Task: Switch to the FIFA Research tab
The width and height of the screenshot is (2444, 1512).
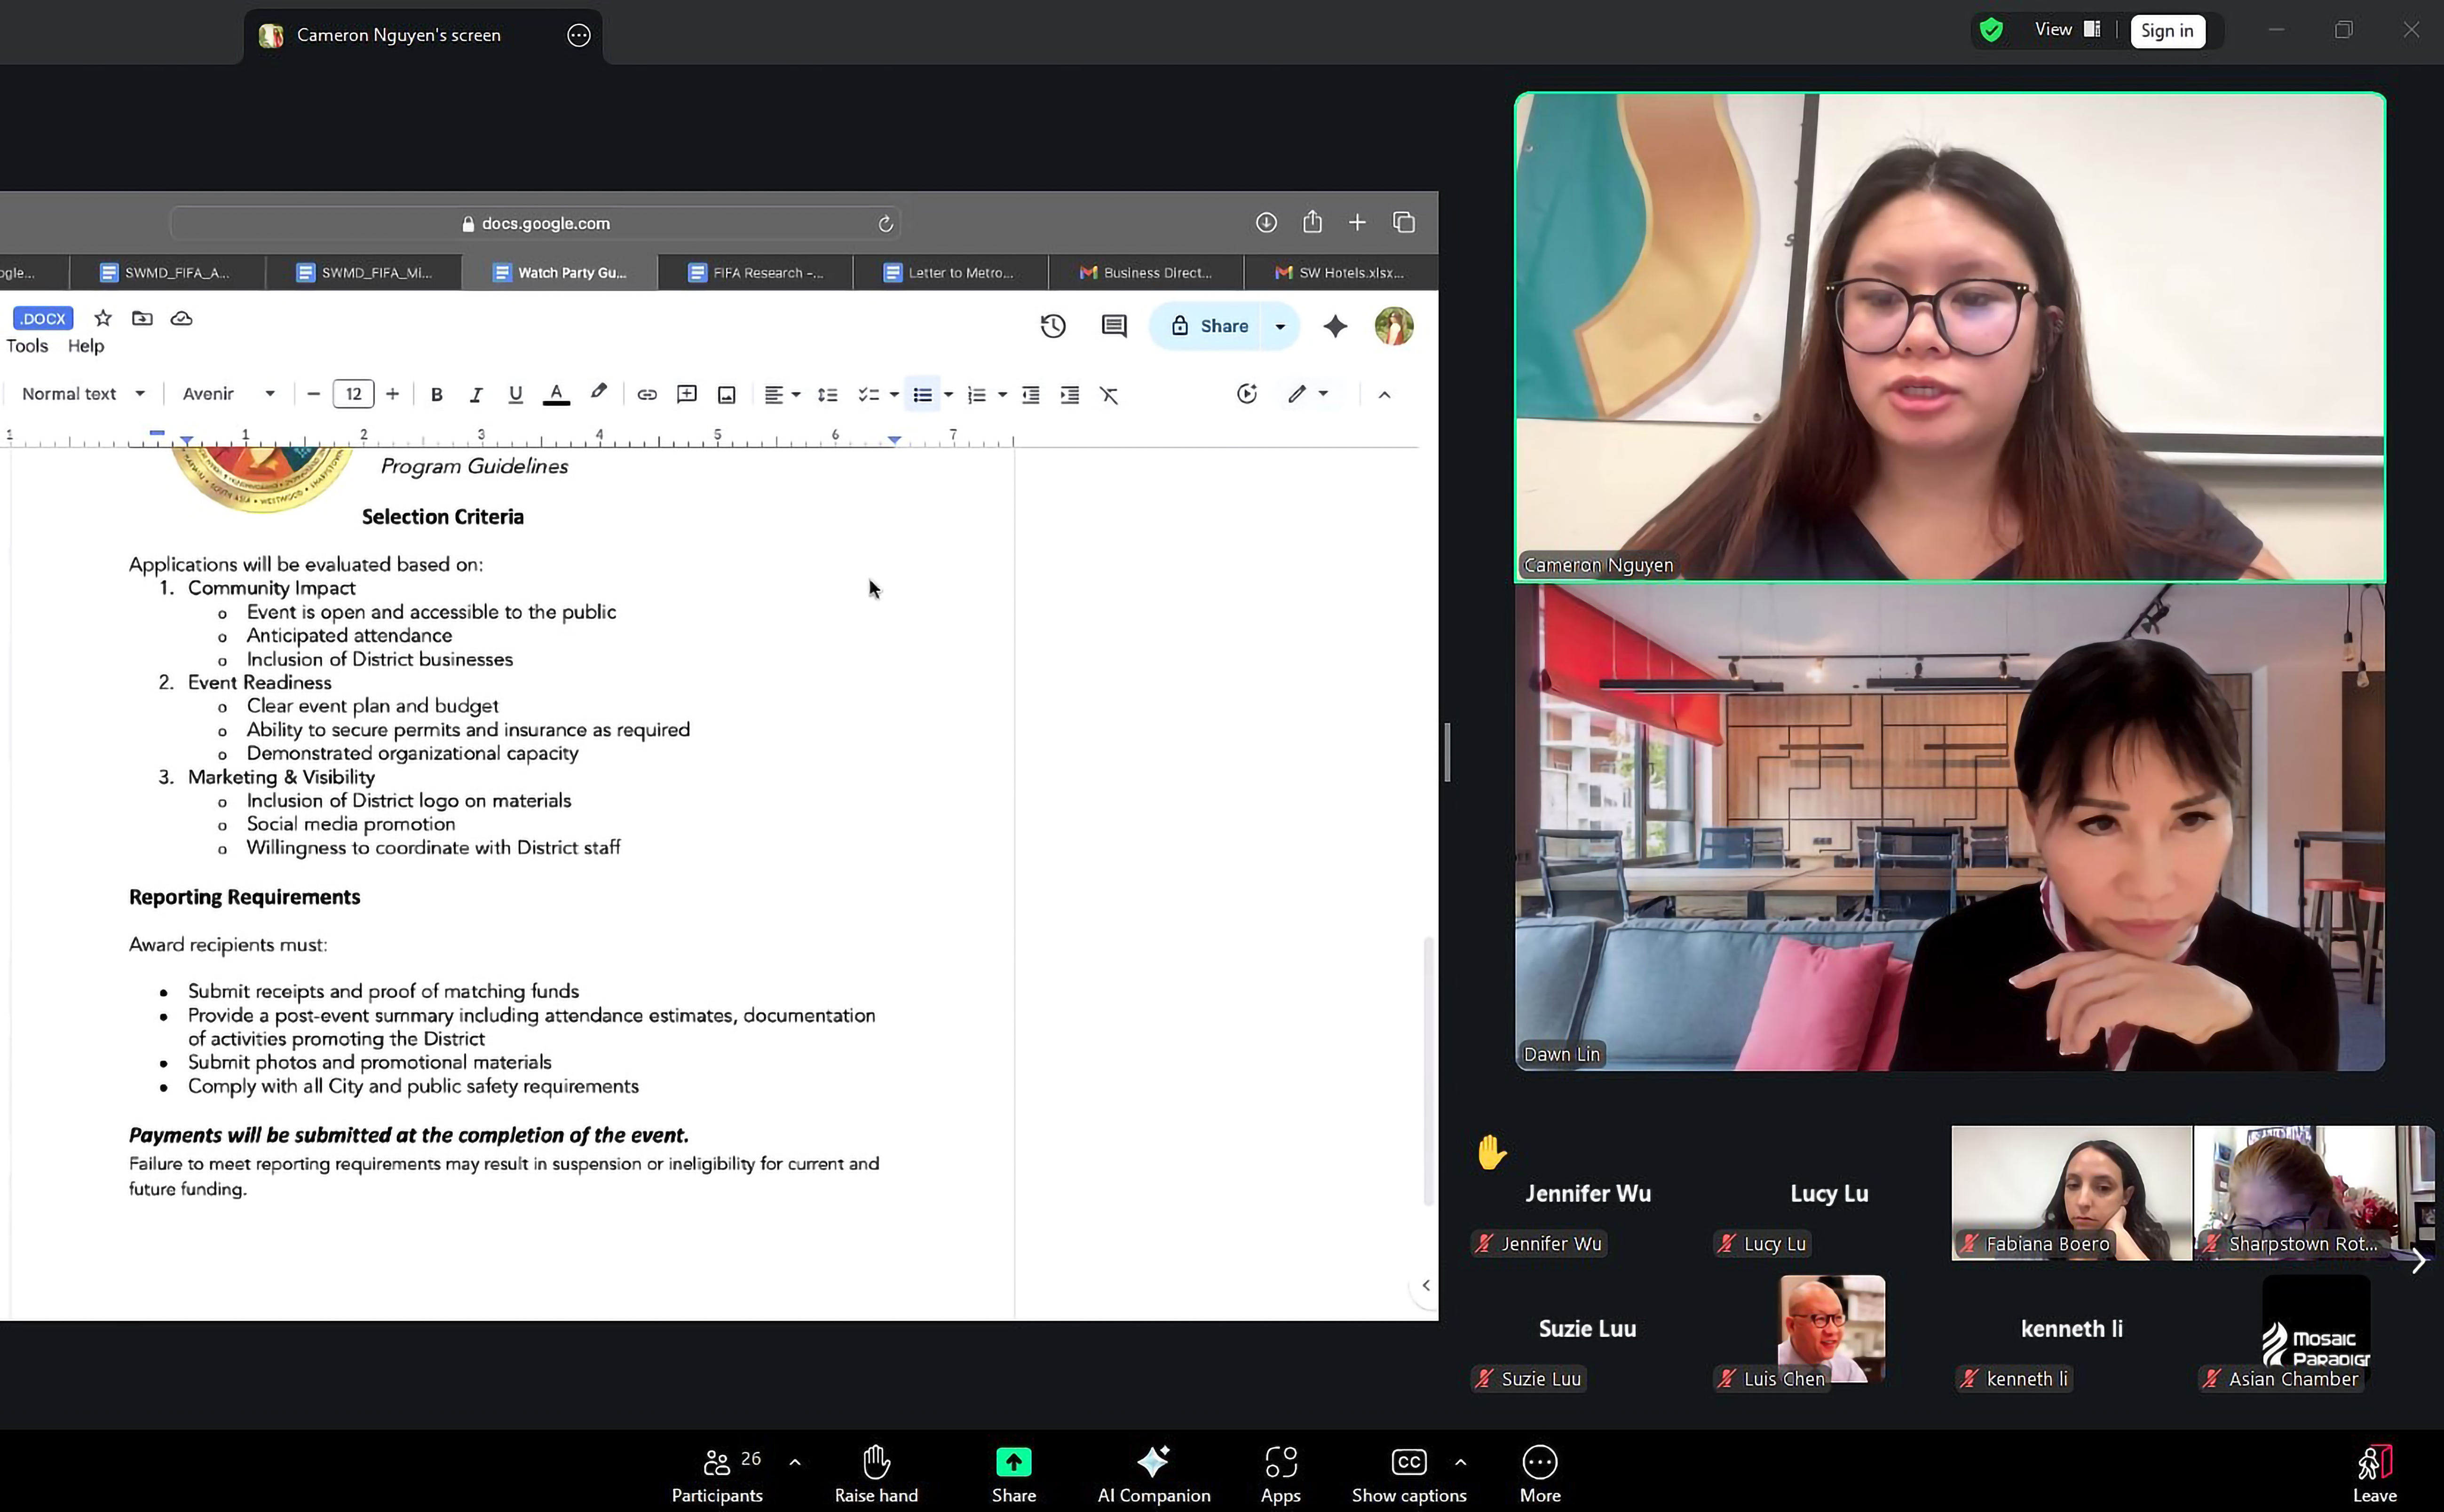Action: (756, 272)
